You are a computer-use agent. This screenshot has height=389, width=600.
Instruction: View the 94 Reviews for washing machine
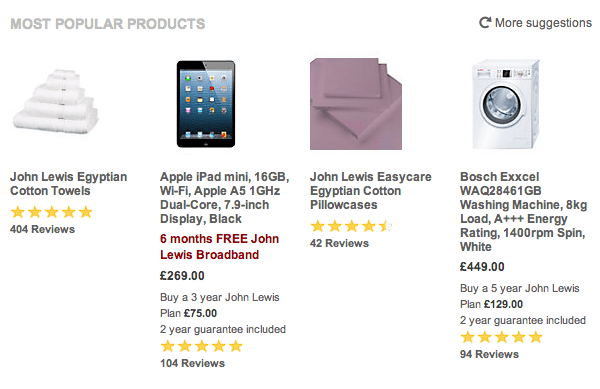coord(489,354)
